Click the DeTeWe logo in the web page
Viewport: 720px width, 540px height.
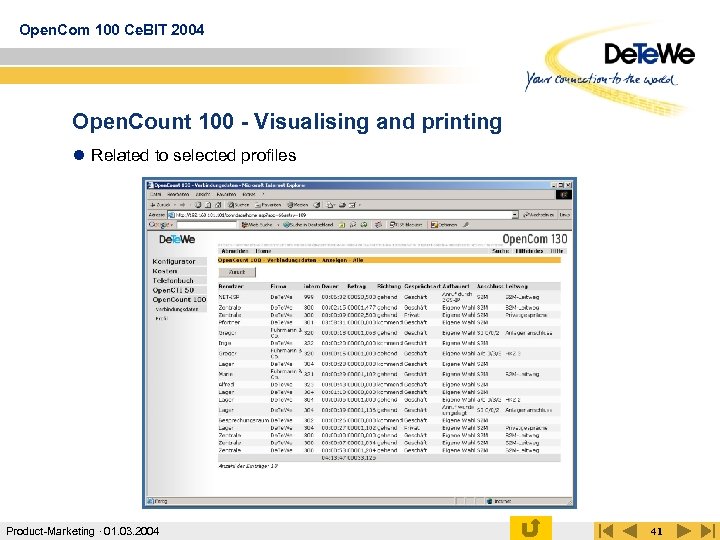pos(177,239)
